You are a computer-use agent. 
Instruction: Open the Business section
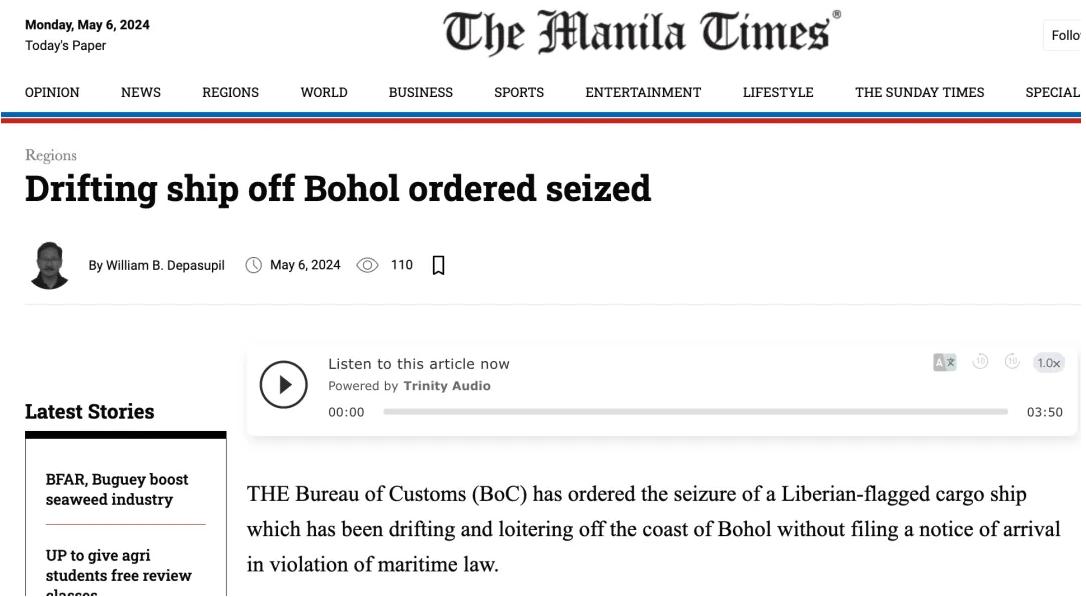(x=420, y=92)
